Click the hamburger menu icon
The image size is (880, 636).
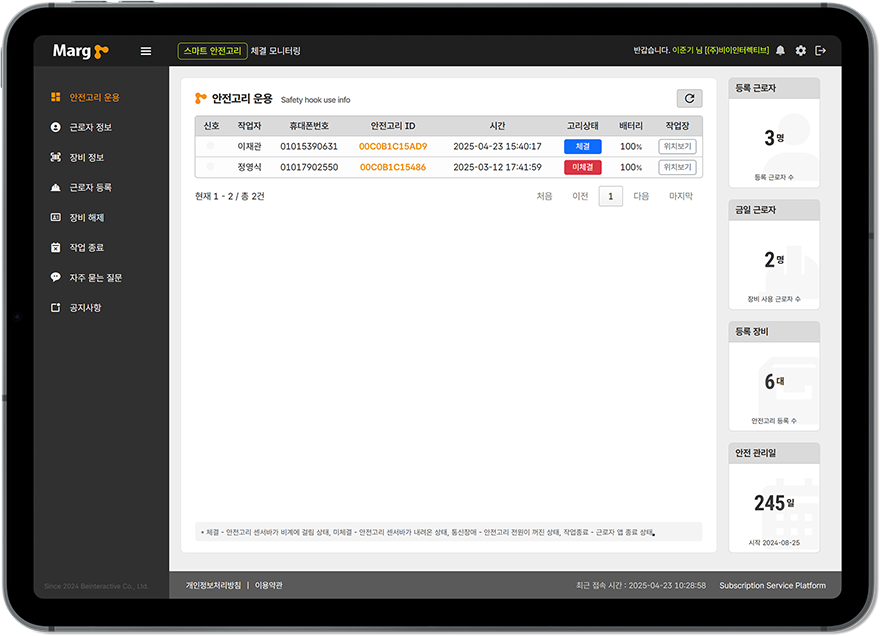pyautogui.click(x=146, y=51)
